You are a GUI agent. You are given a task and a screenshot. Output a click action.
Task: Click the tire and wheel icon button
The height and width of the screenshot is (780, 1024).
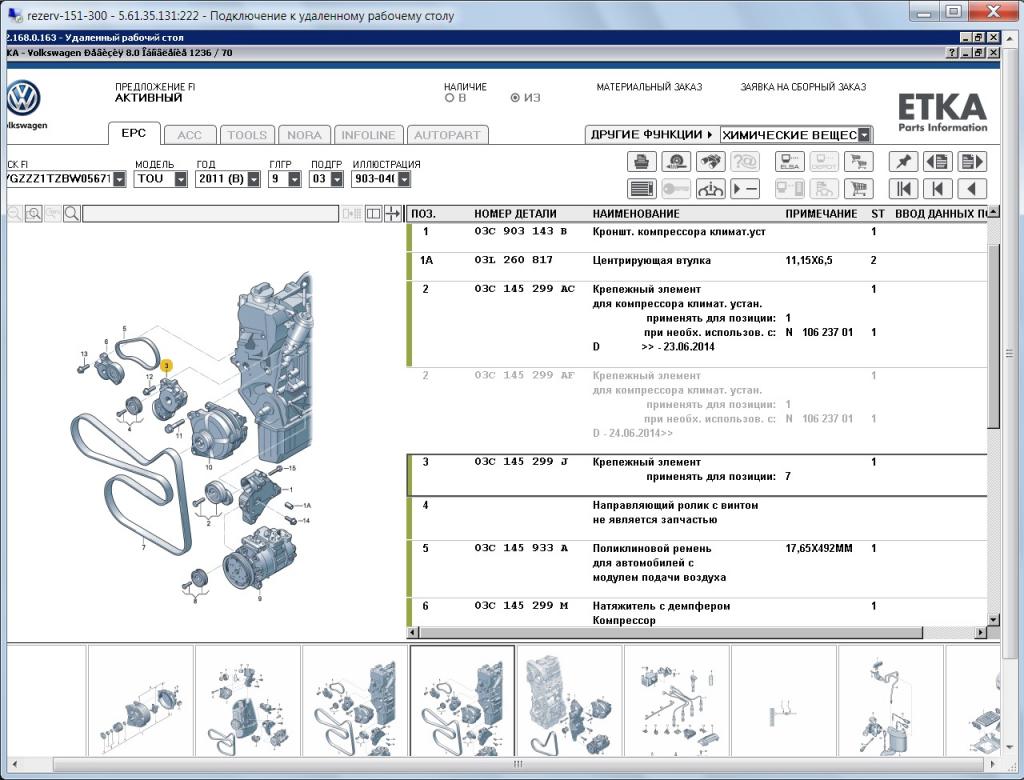click(676, 161)
